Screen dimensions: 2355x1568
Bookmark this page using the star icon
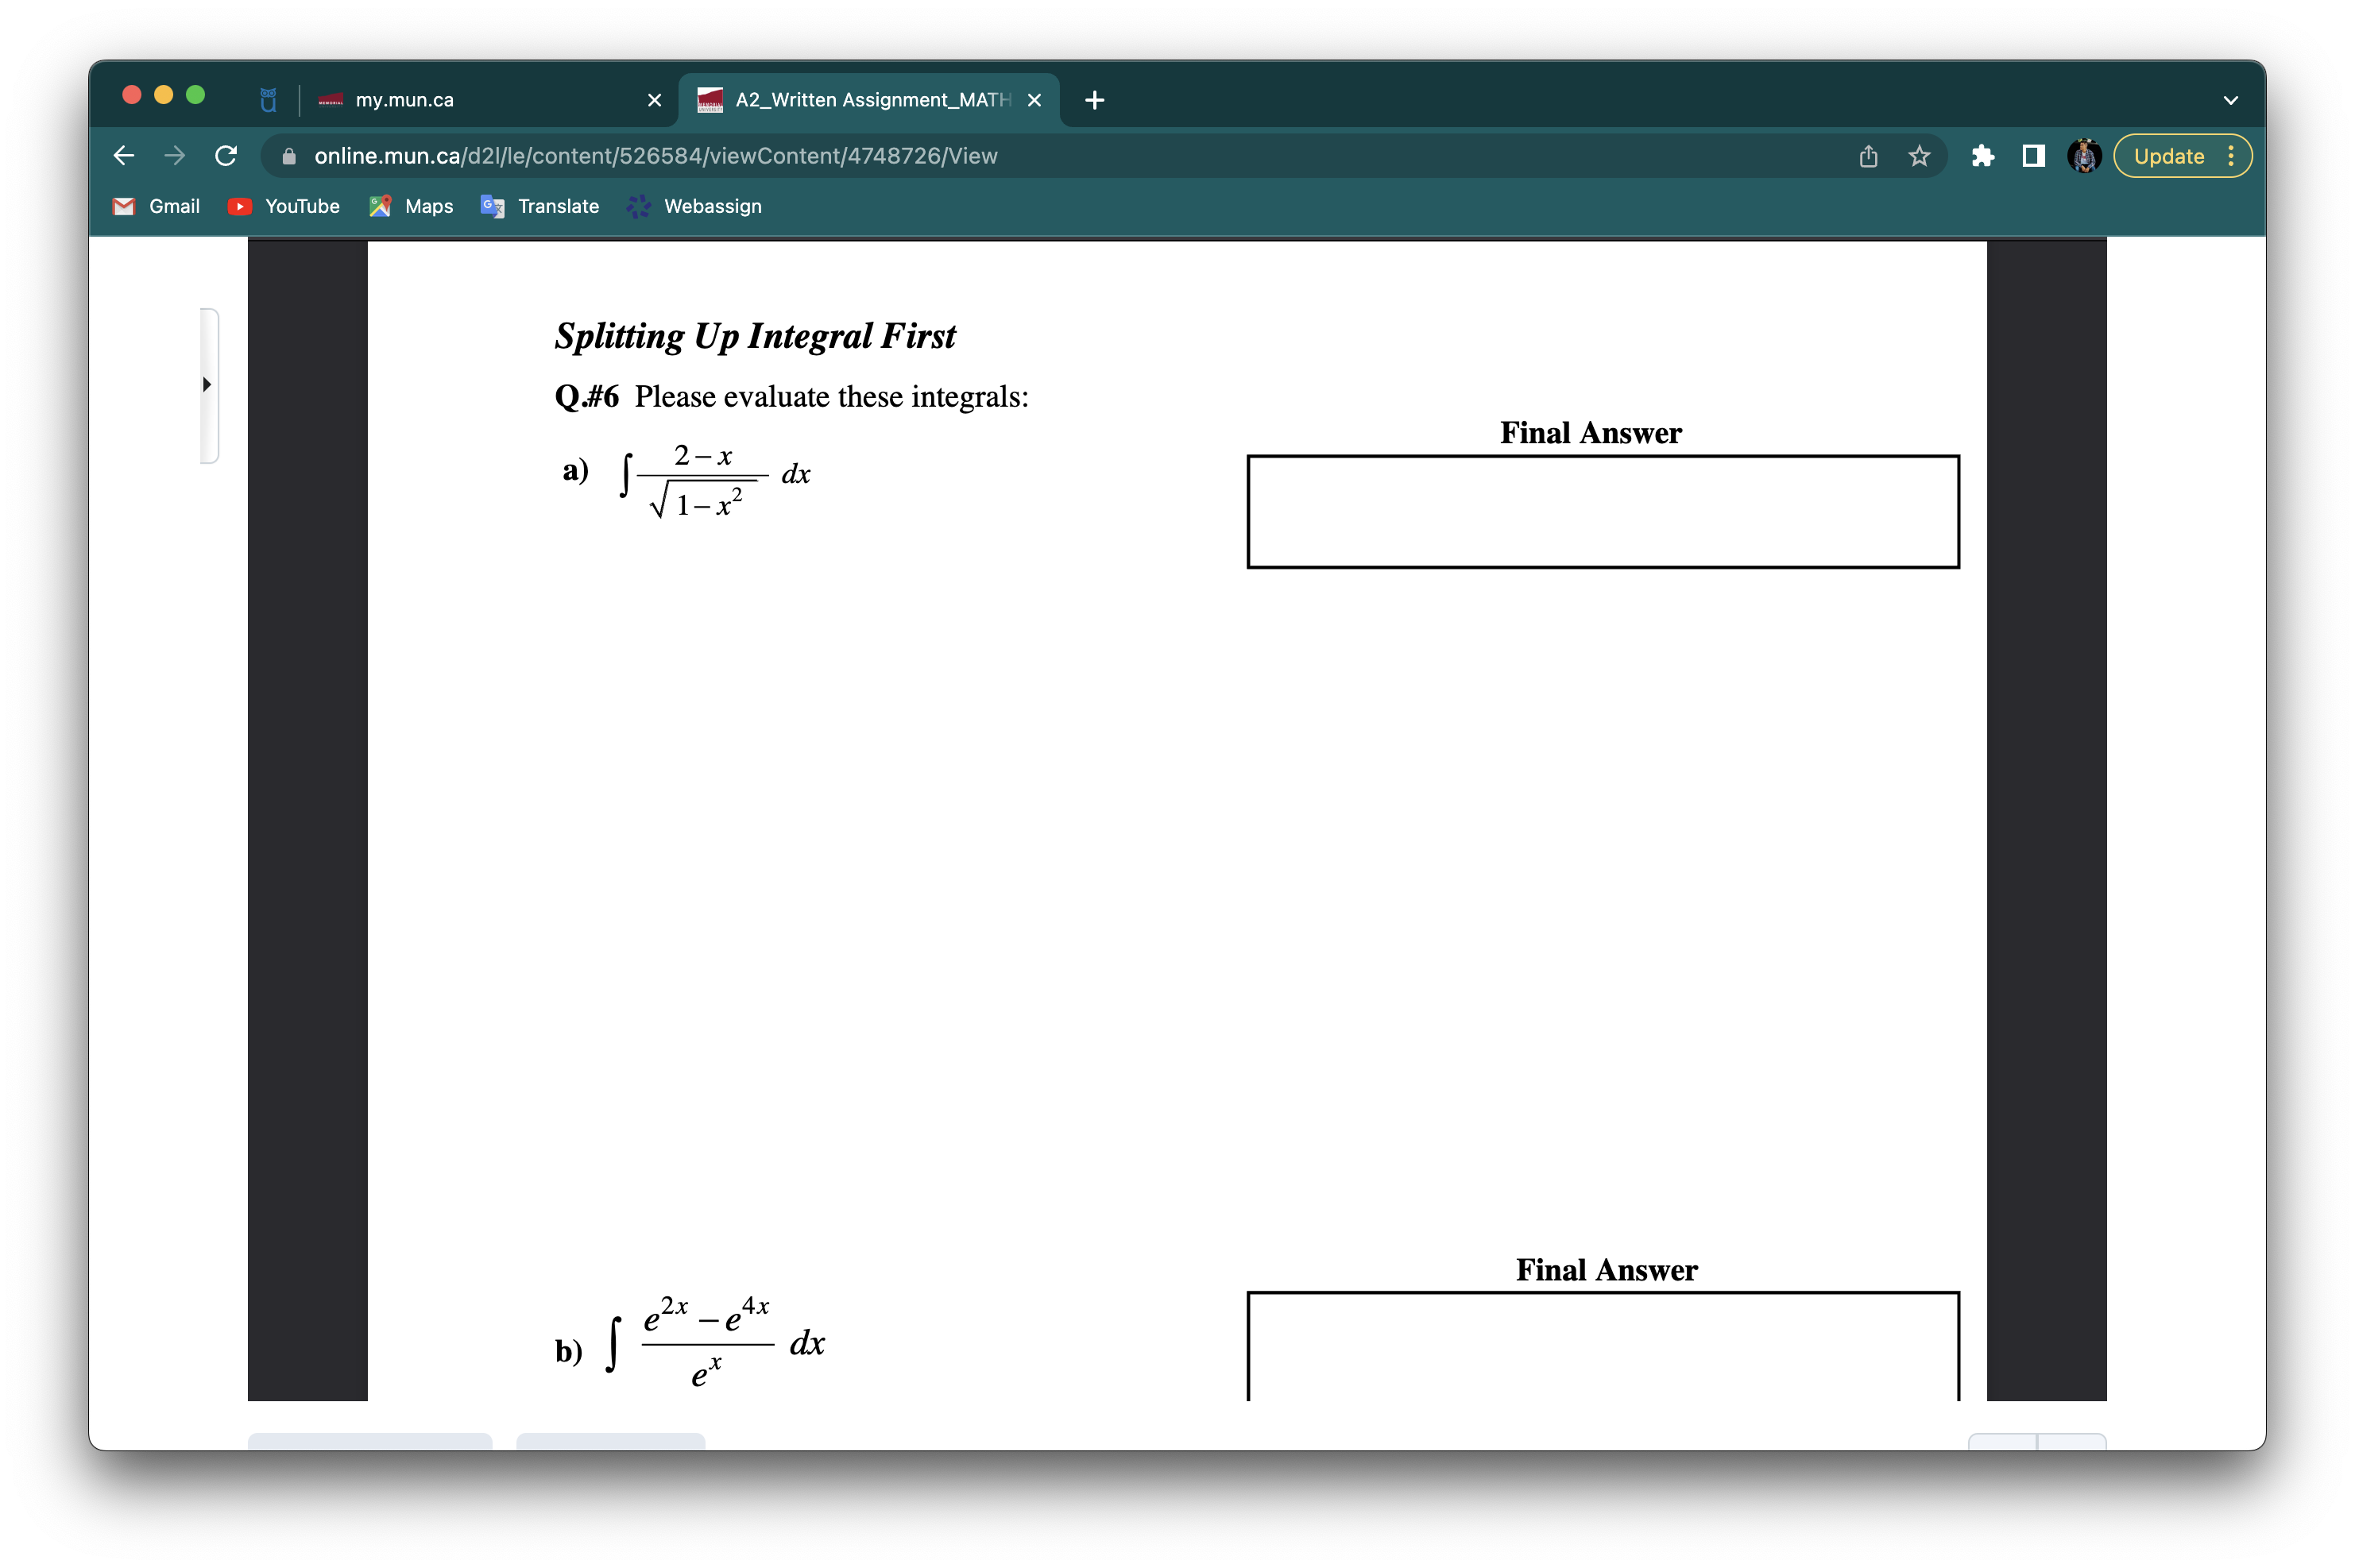[1917, 156]
